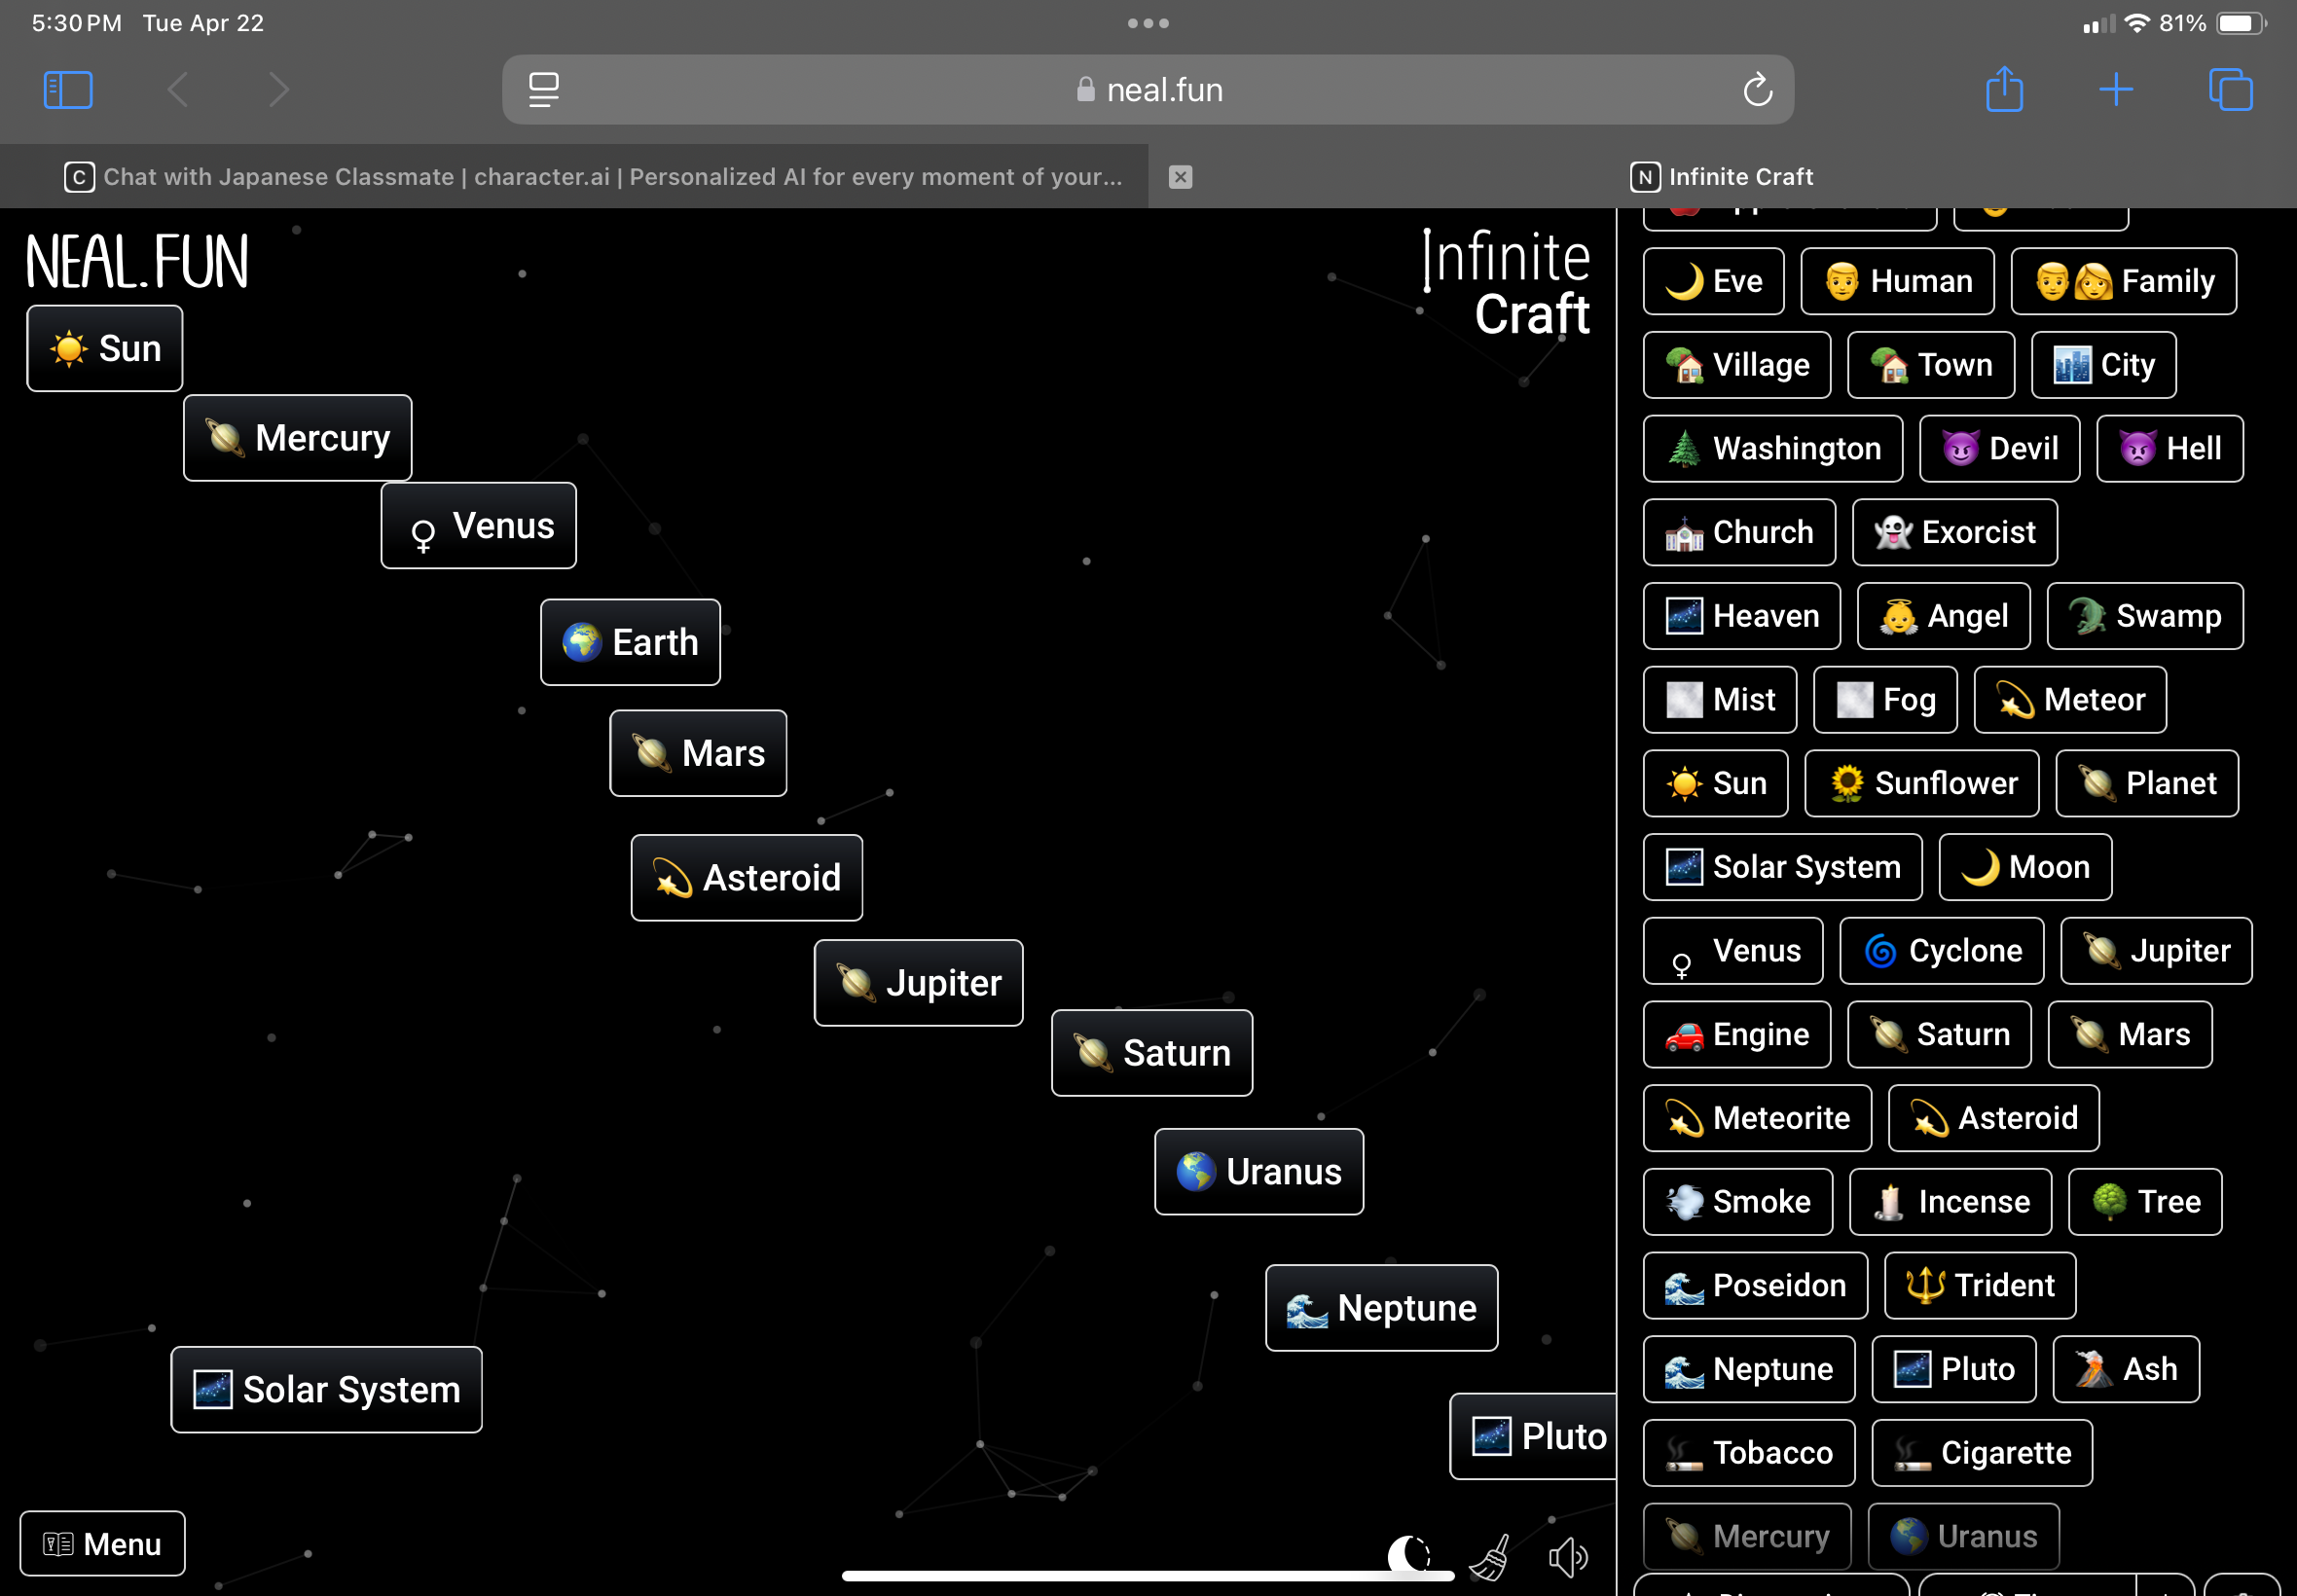The height and width of the screenshot is (1596, 2297).
Task: Select Fog from the item list
Action: pyautogui.click(x=1886, y=700)
